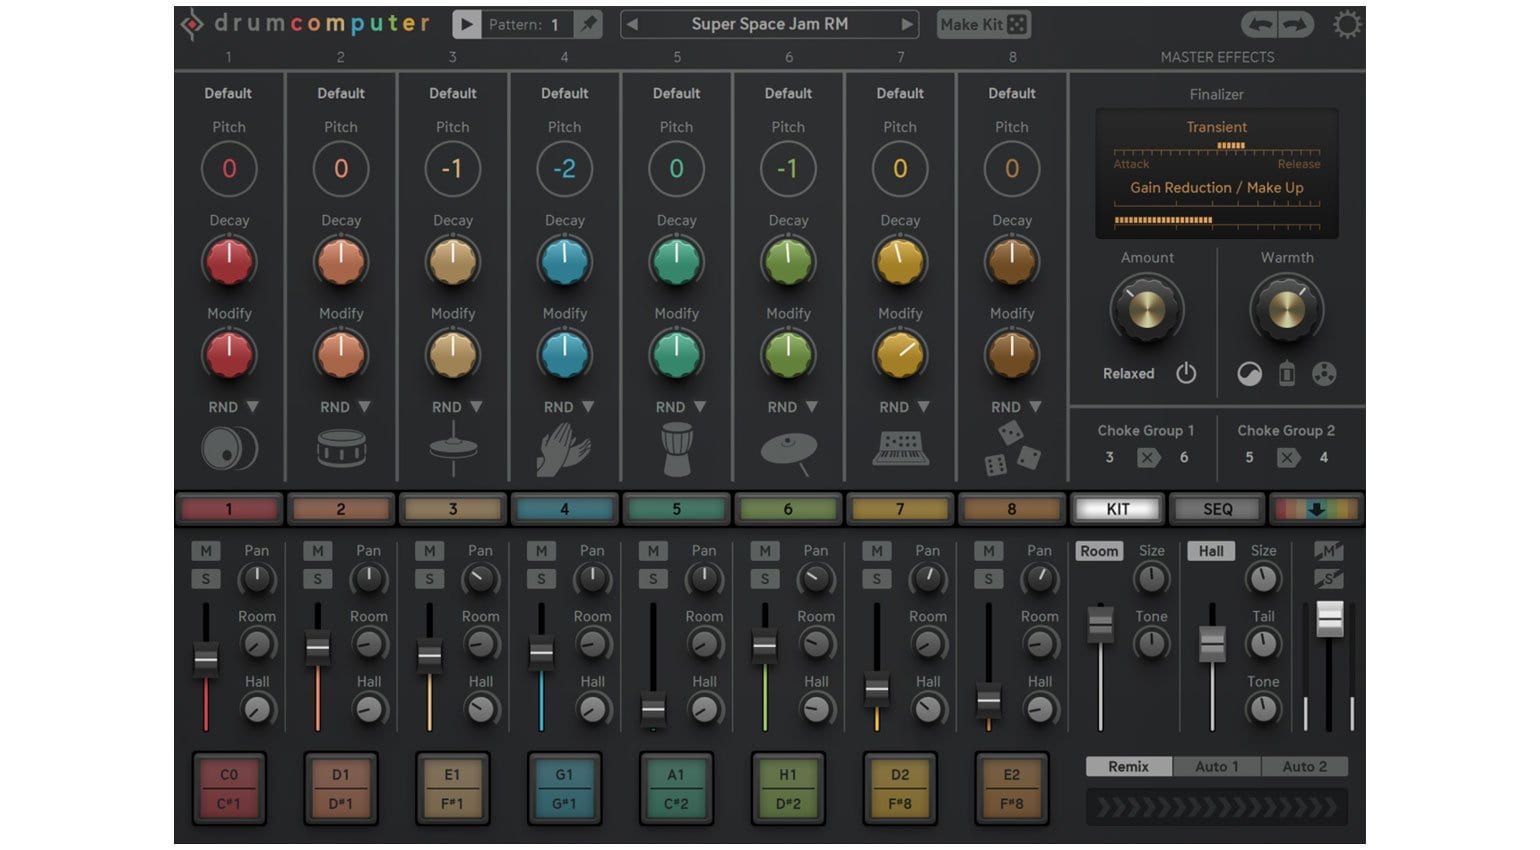Pin the current pattern
1540x850 pixels.
coord(589,24)
